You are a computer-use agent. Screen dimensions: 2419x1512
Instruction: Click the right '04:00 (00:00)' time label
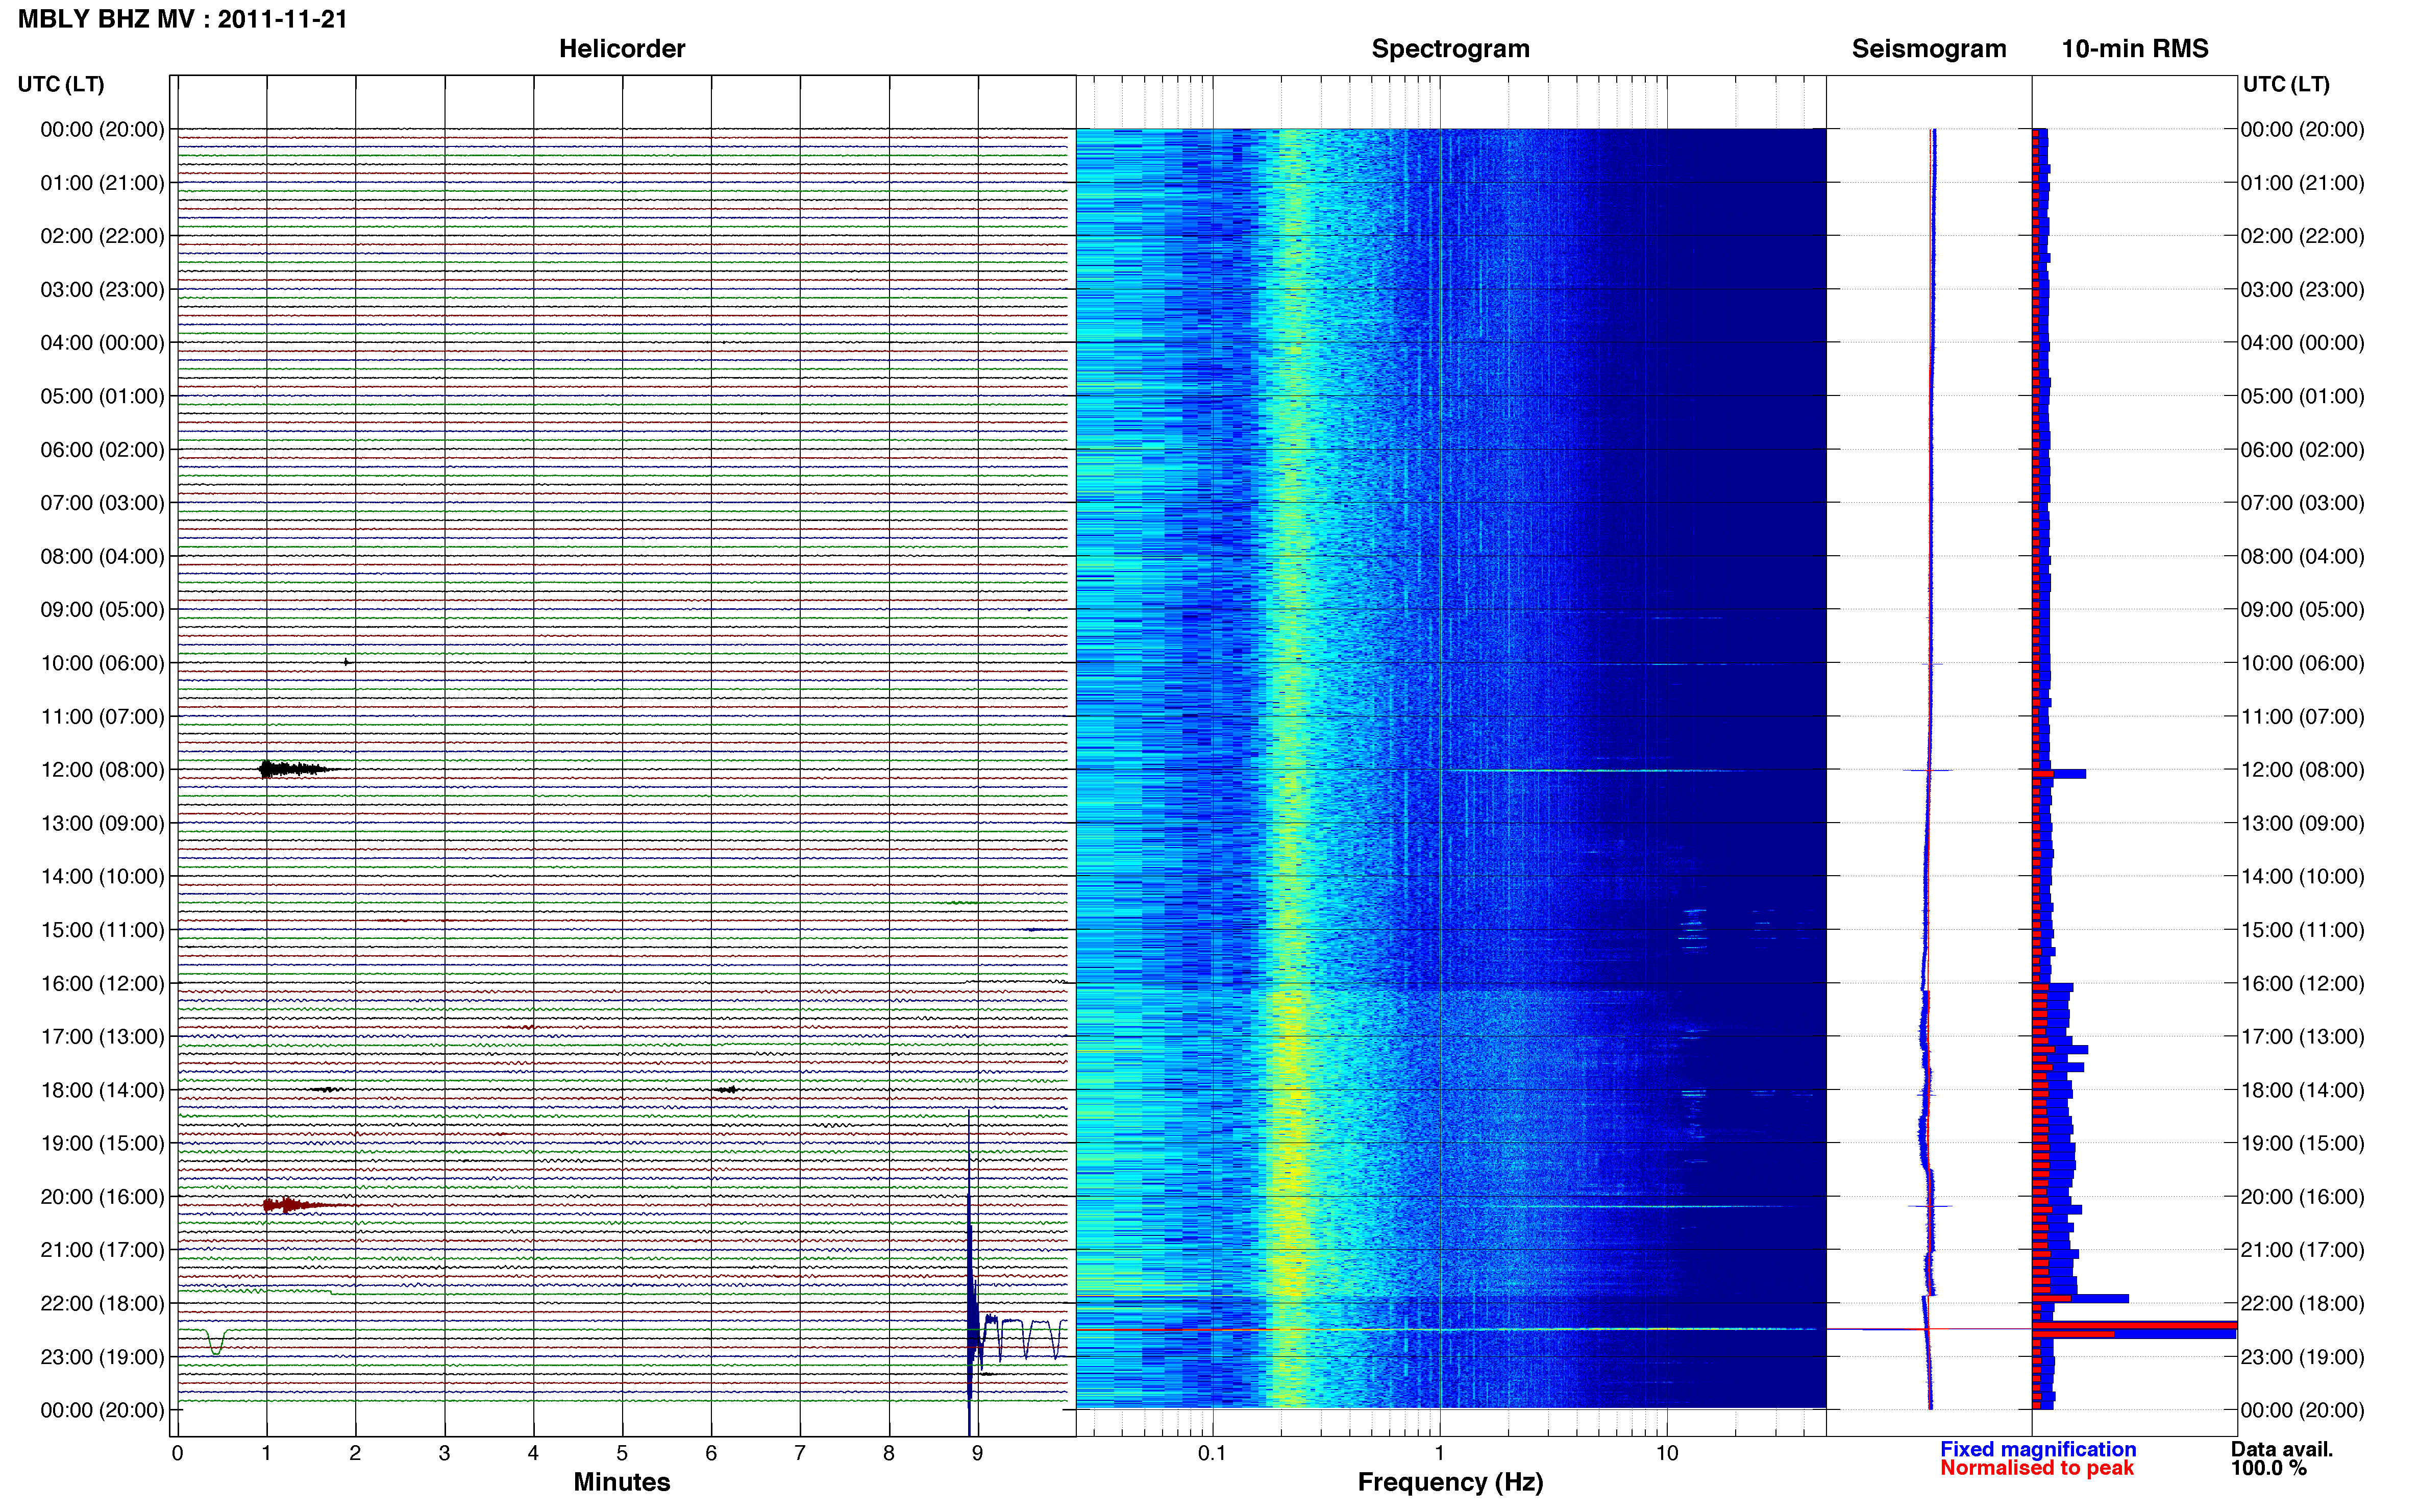click(x=2302, y=343)
